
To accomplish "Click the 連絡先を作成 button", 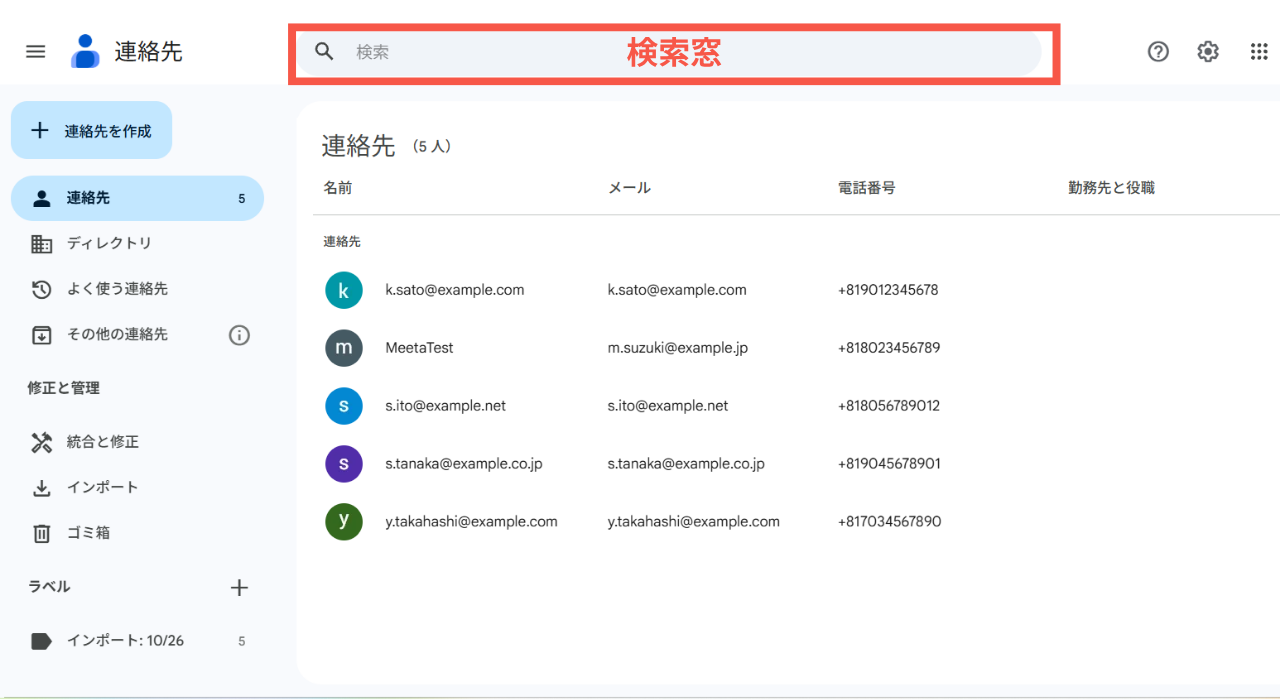I will (x=91, y=130).
